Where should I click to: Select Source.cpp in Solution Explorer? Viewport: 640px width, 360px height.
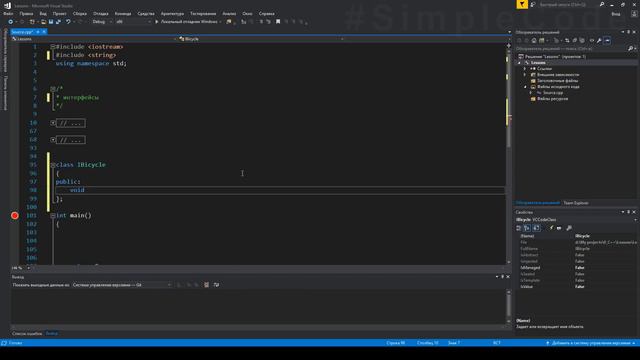553,93
